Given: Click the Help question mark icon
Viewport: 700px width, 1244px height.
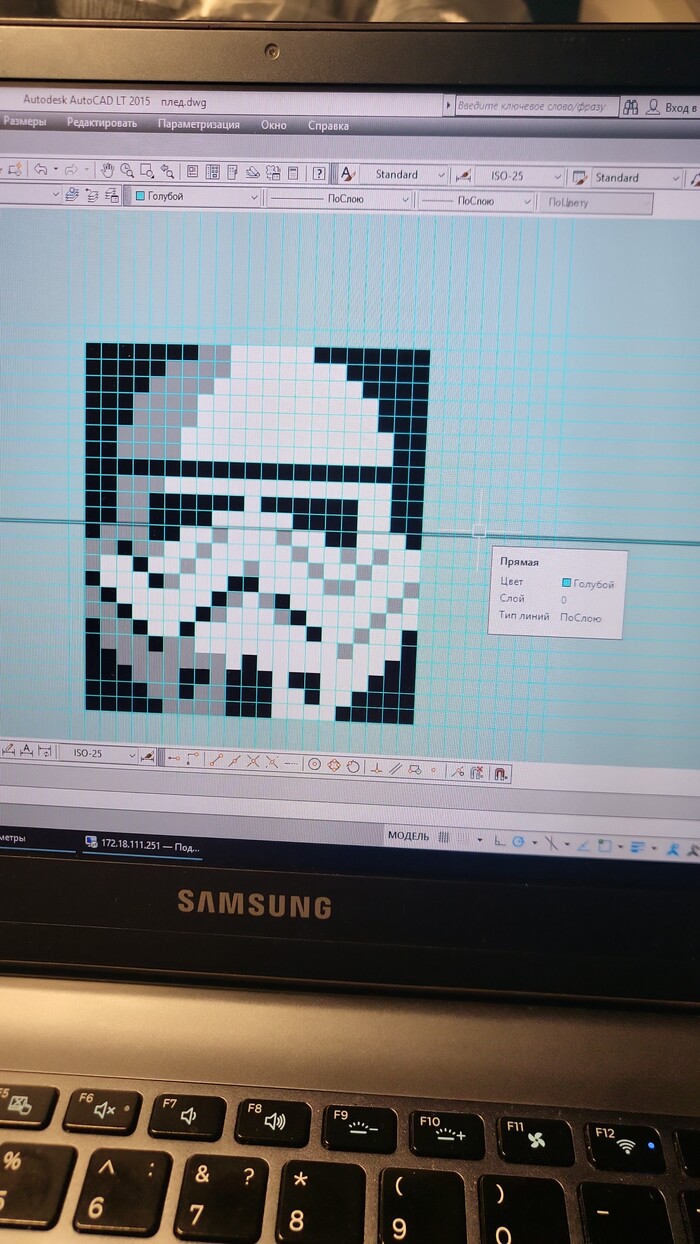Looking at the screenshot, I should click(318, 173).
